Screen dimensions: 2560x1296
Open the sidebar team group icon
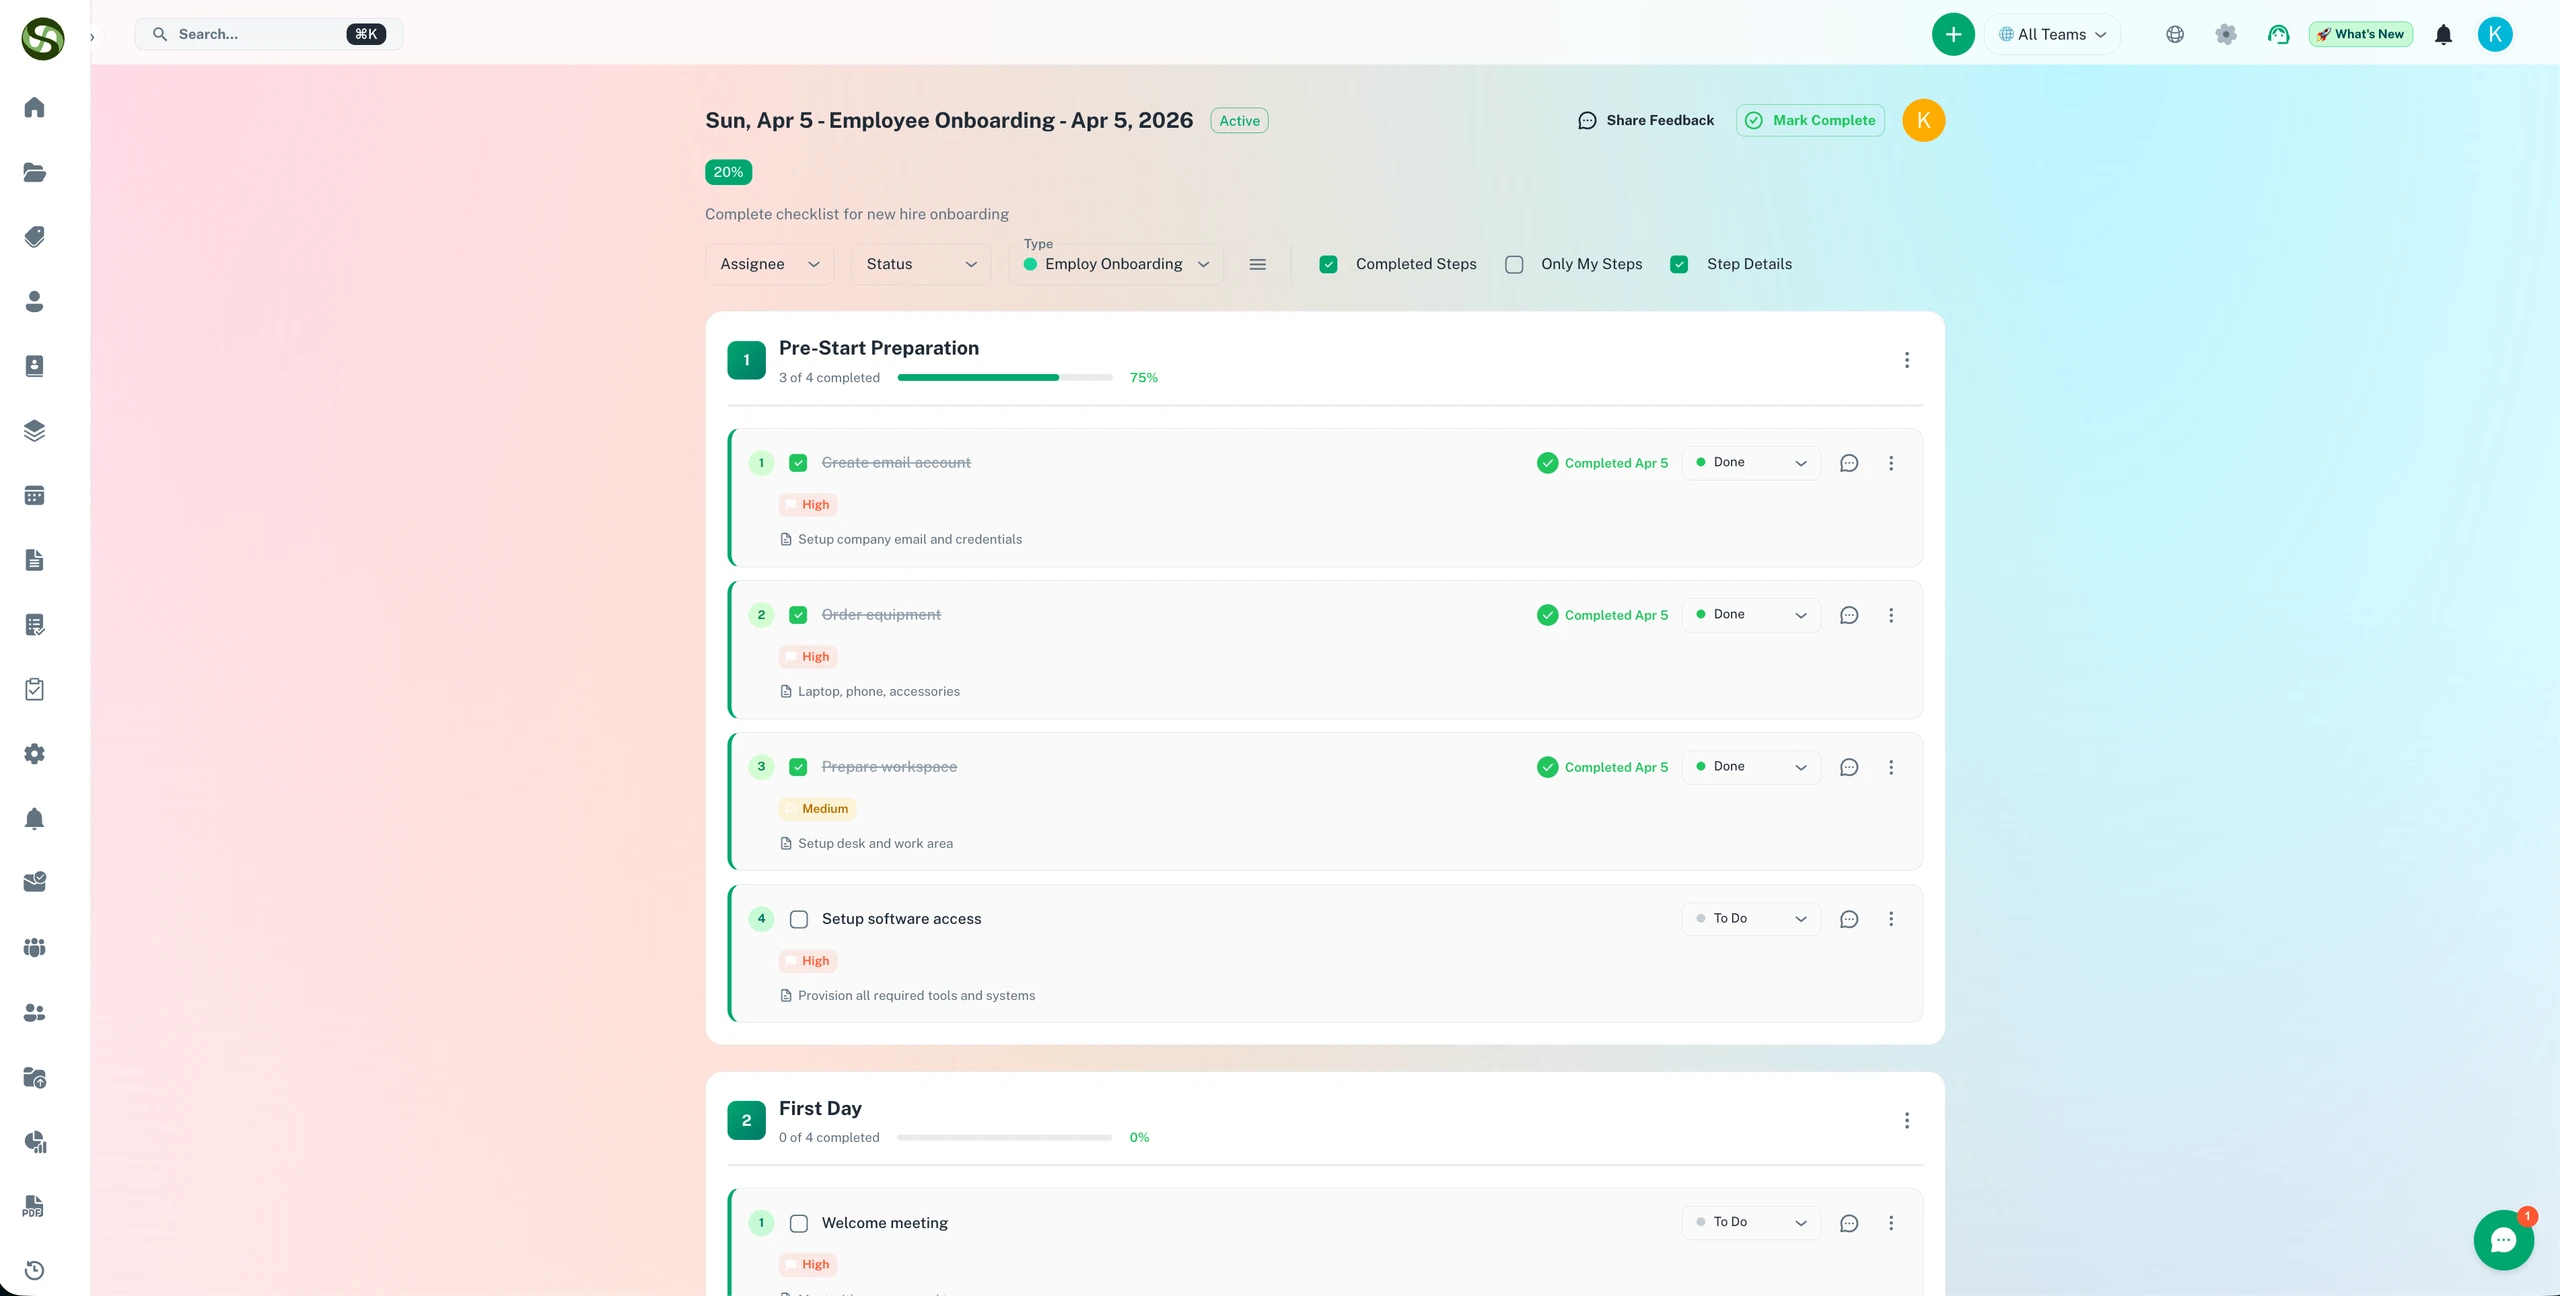pyautogui.click(x=34, y=947)
